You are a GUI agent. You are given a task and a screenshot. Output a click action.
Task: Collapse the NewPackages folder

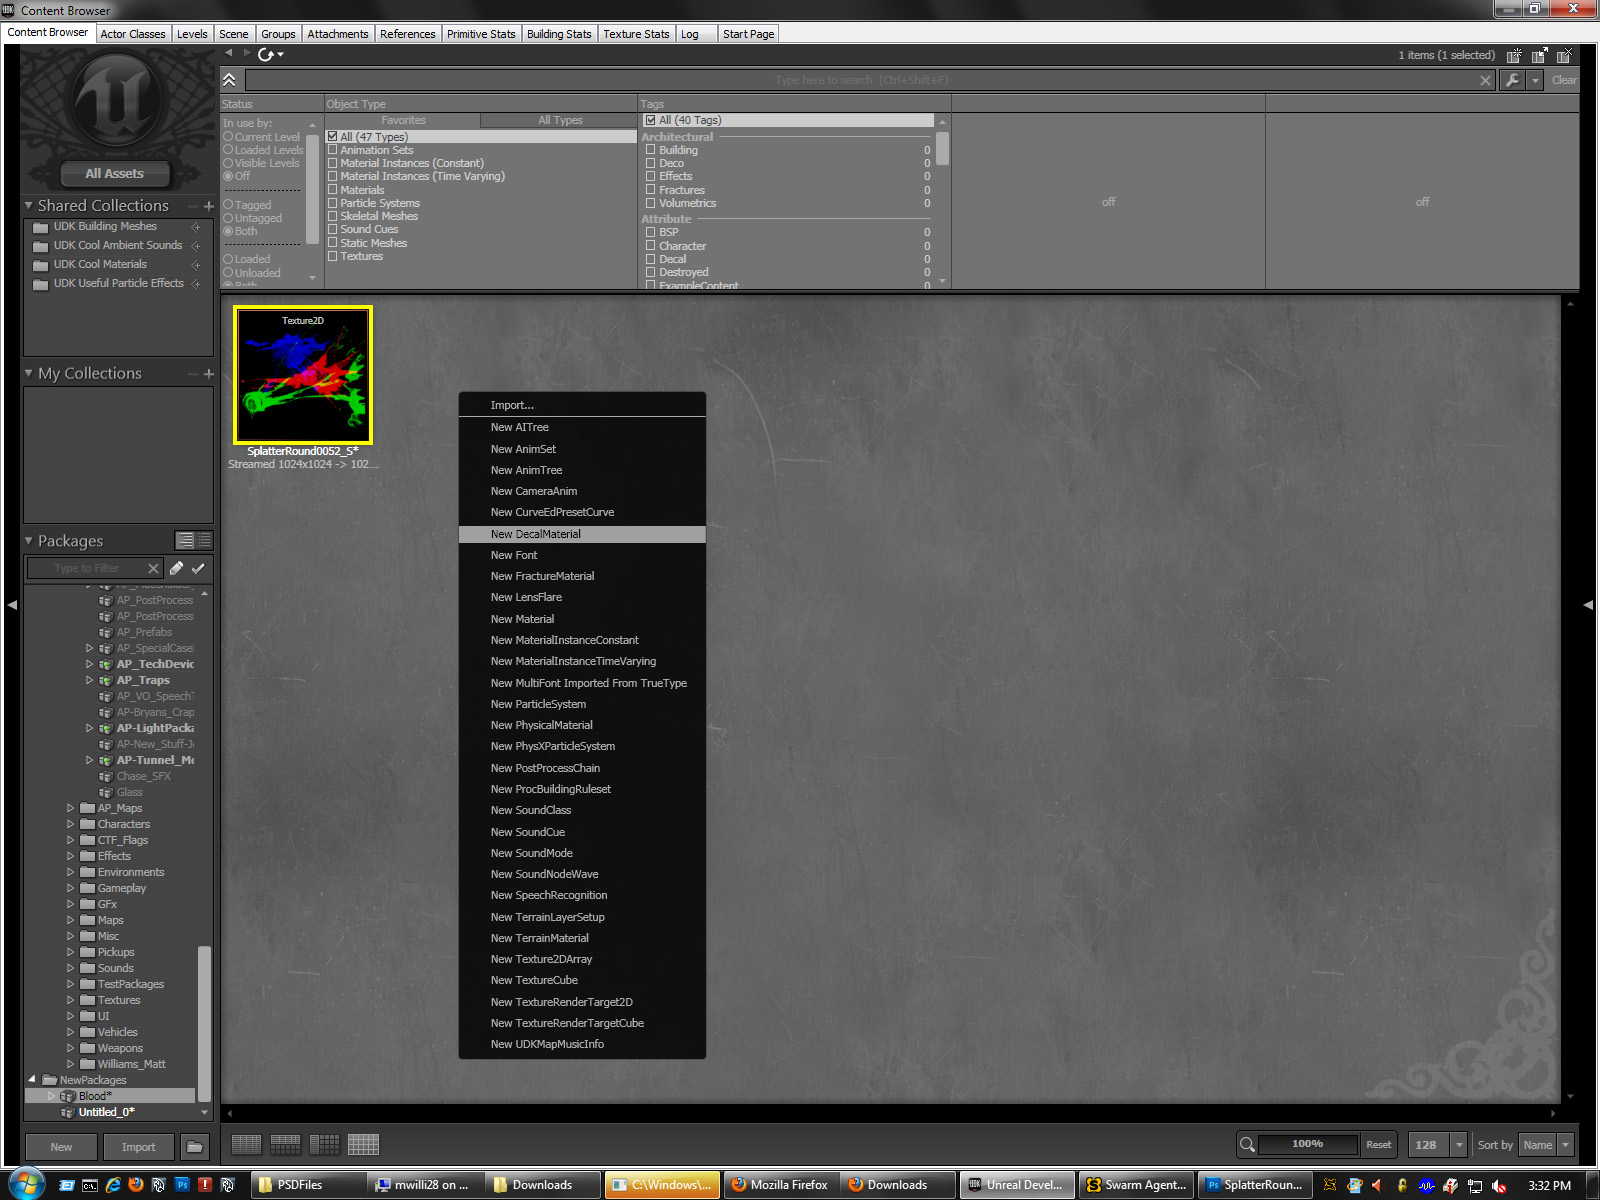point(32,1080)
